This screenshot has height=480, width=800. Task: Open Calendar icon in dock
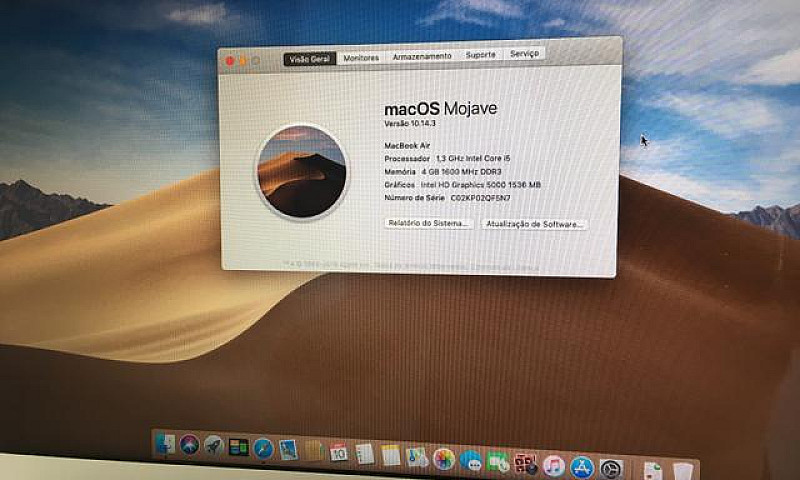338,452
